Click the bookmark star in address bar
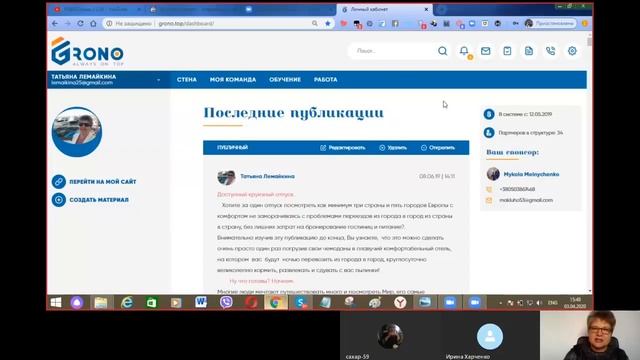 coord(328,24)
